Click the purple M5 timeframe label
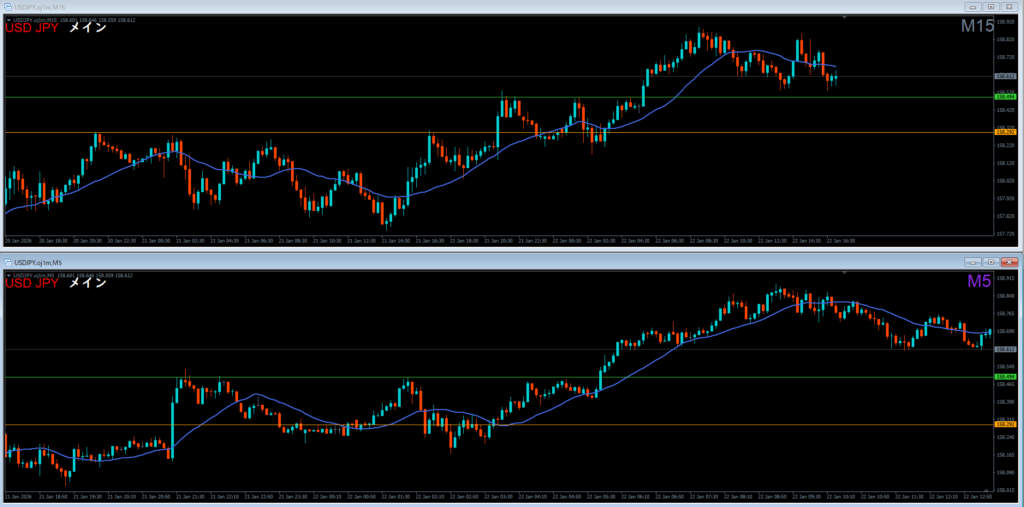Viewport: 1024px width, 507px height. tap(978, 282)
